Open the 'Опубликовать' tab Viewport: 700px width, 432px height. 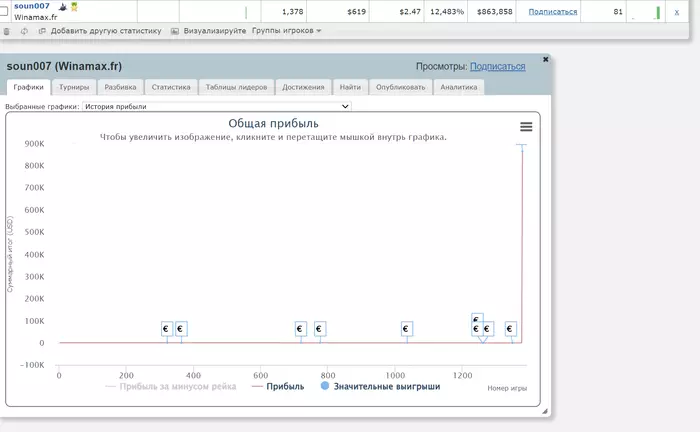tap(400, 87)
